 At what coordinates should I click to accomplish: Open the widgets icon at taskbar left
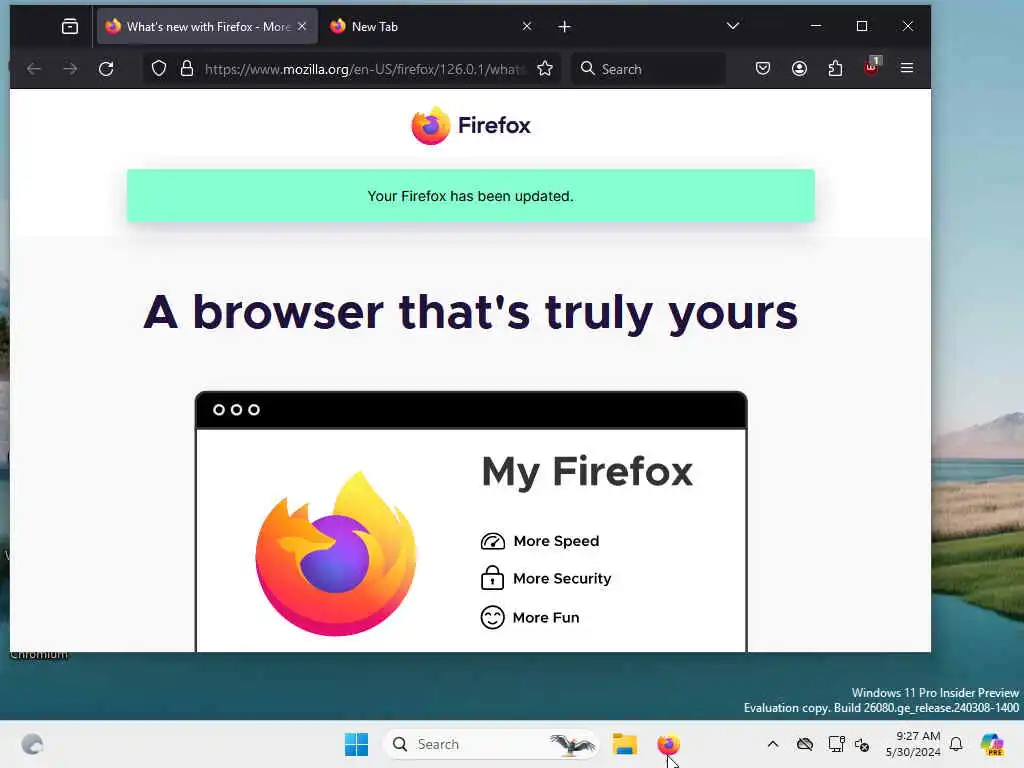(x=32, y=744)
